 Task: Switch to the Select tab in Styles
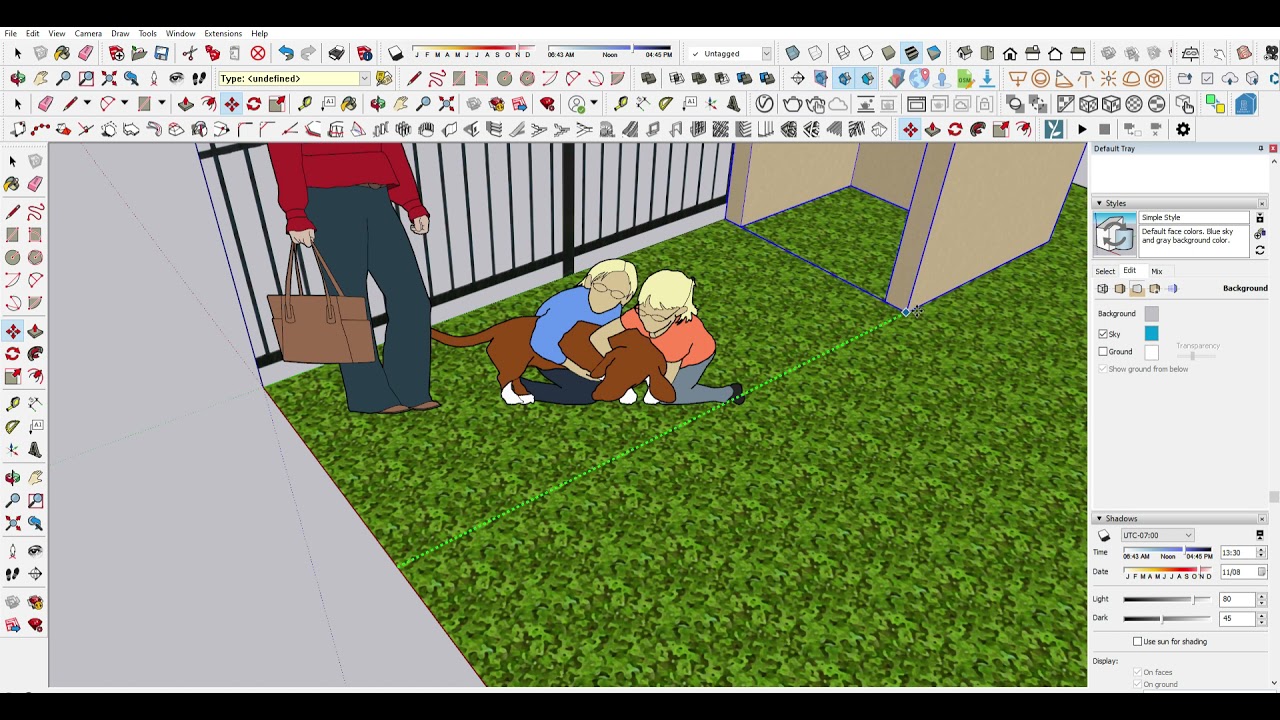1105,271
